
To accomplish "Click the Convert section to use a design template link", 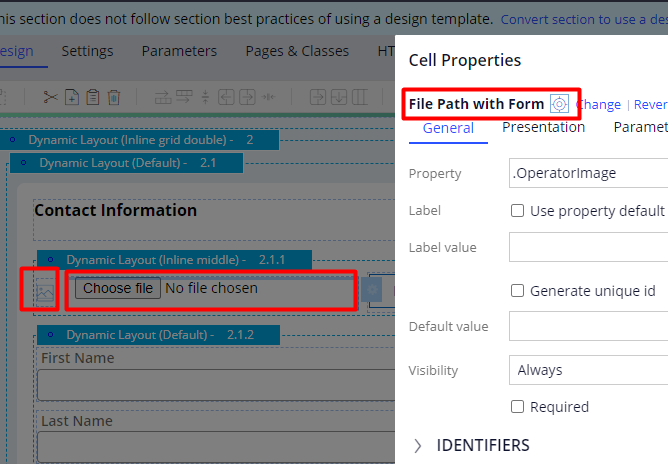I will [584, 20].
